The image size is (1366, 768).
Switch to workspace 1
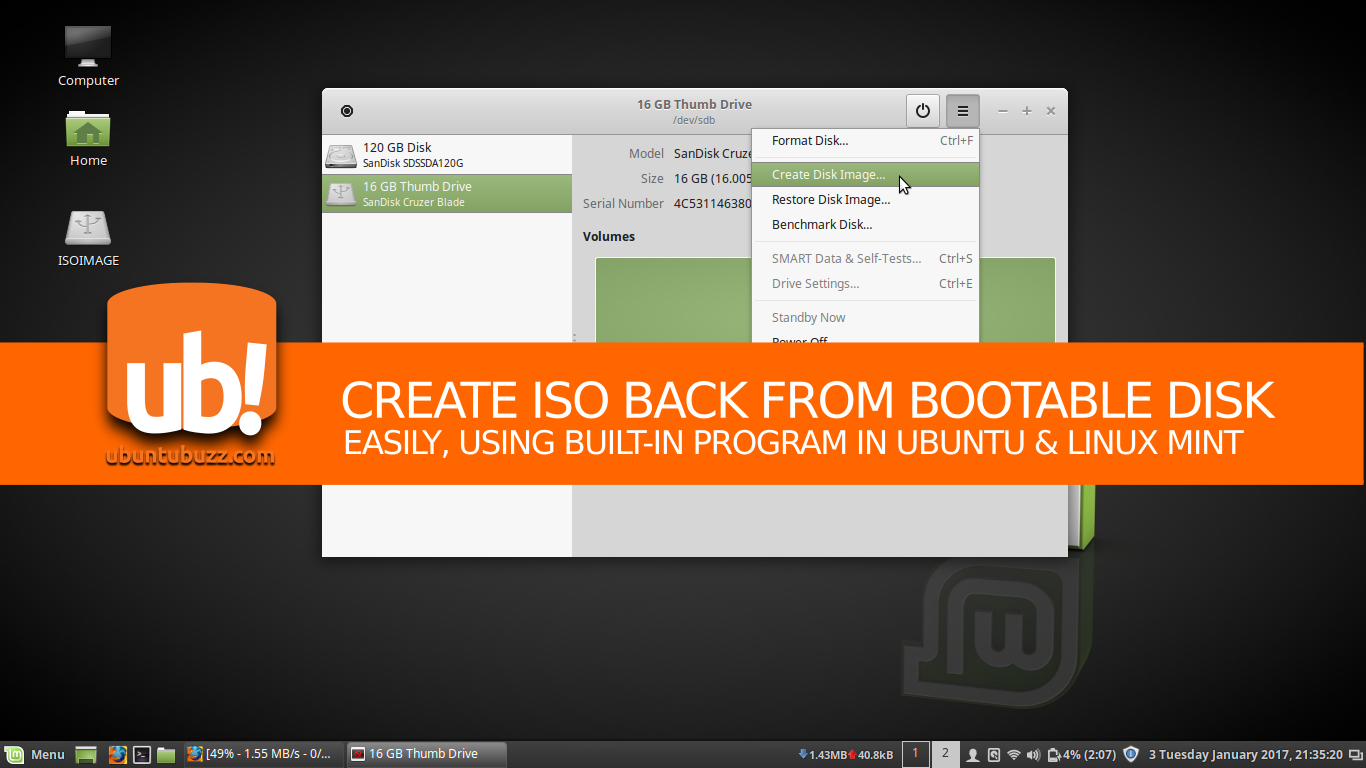tap(915, 754)
